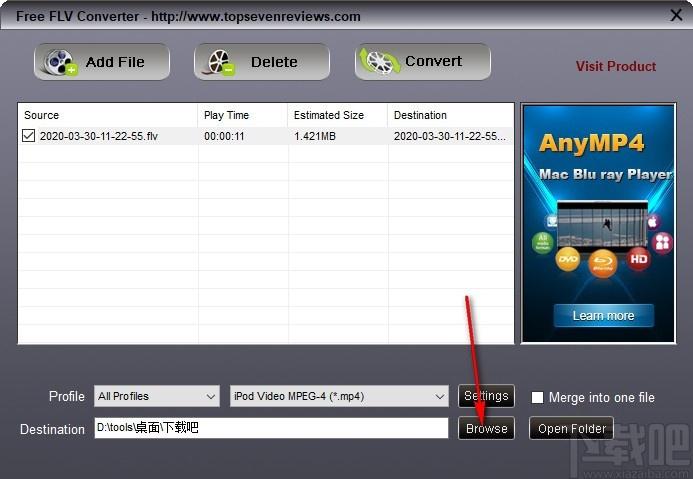The height and width of the screenshot is (479, 693).
Task: Click the Blu-ray disc icon in ad
Action: point(602,263)
